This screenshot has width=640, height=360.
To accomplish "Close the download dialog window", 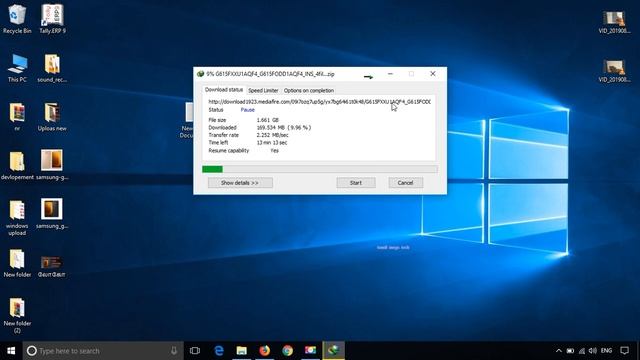I will [433, 74].
